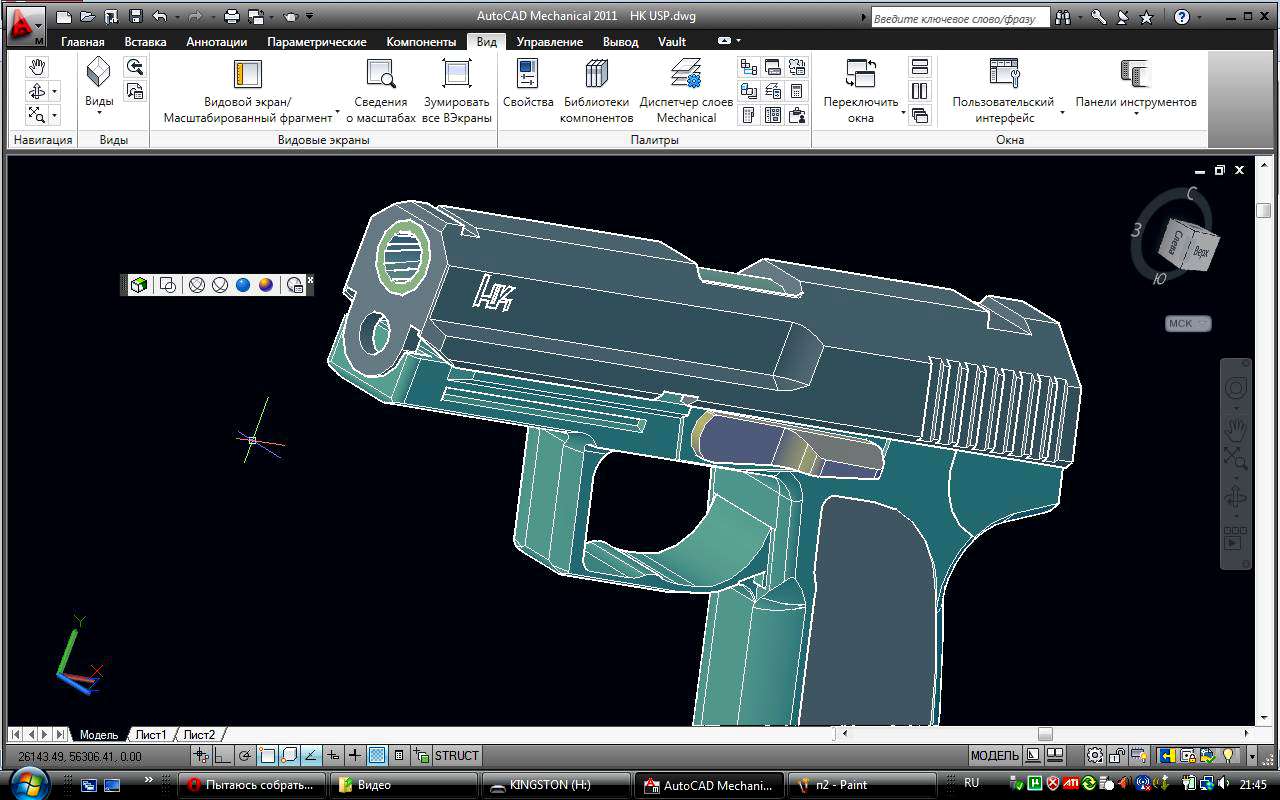This screenshot has height=800, width=1280.
Task: Expand Пользовательский интерфейс dropdown arrow
Action: click(x=1062, y=112)
